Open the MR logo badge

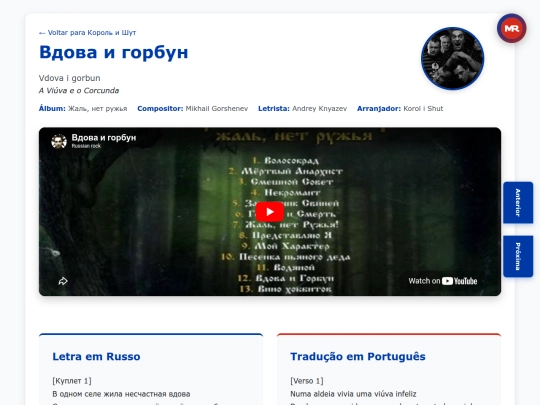coord(511,28)
